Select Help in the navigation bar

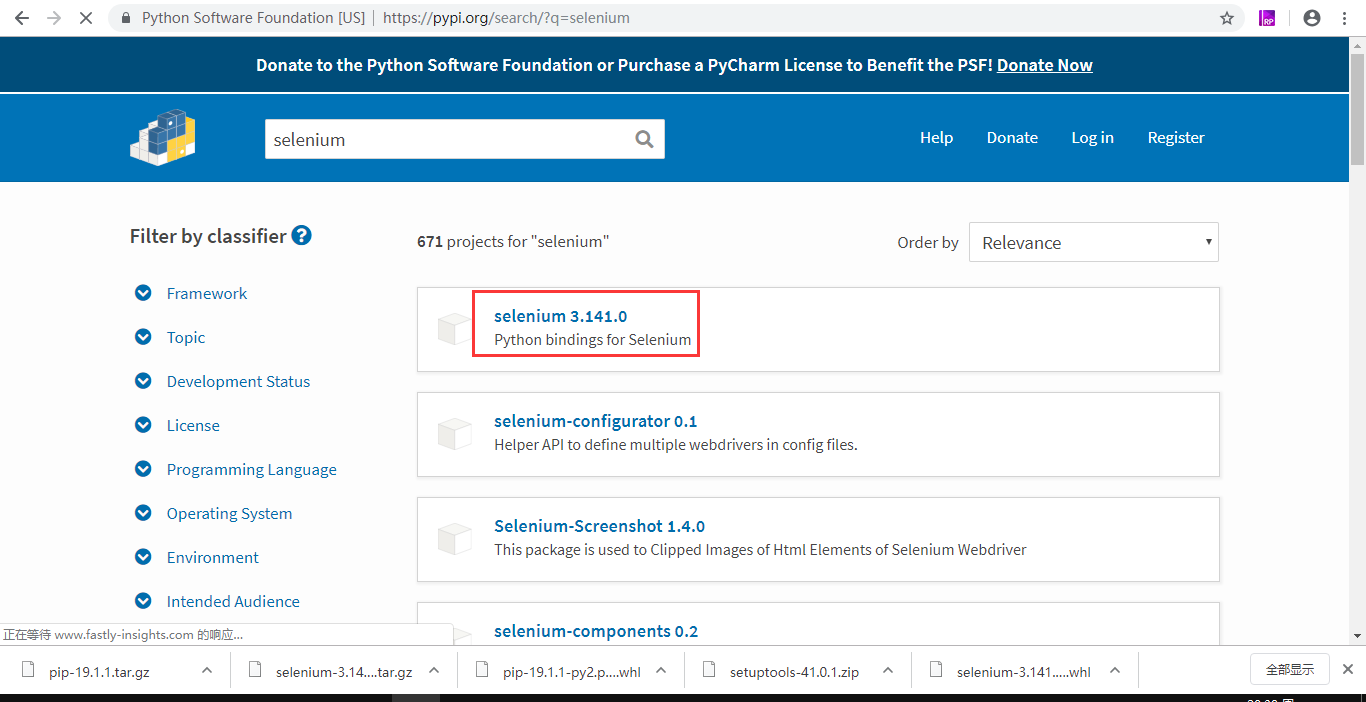(936, 138)
